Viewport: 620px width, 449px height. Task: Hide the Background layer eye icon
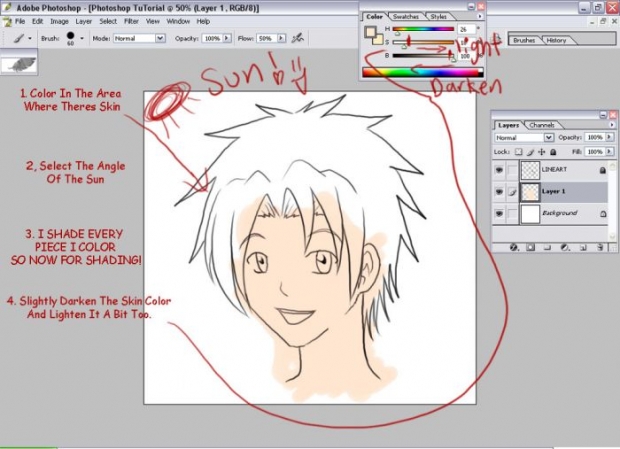pyautogui.click(x=499, y=214)
